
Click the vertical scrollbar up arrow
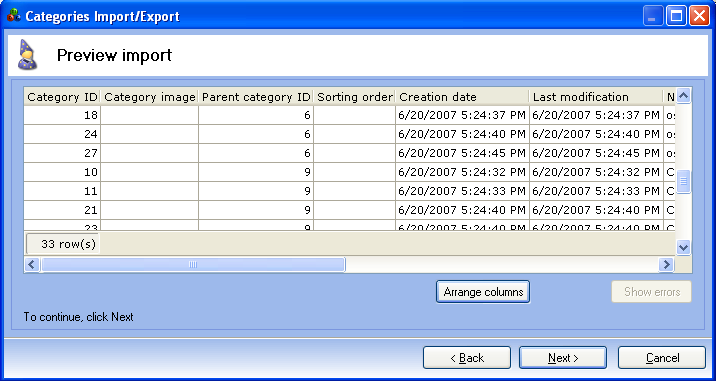coord(683,96)
